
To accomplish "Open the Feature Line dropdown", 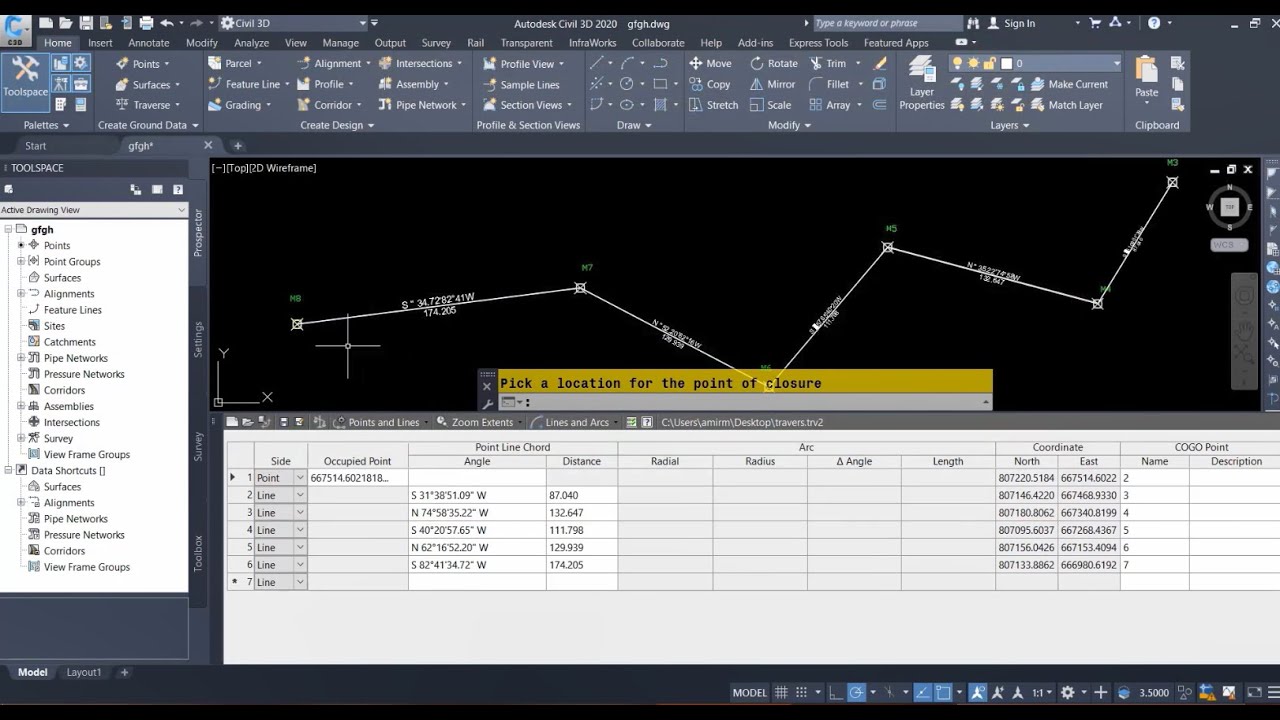I will 250,84.
